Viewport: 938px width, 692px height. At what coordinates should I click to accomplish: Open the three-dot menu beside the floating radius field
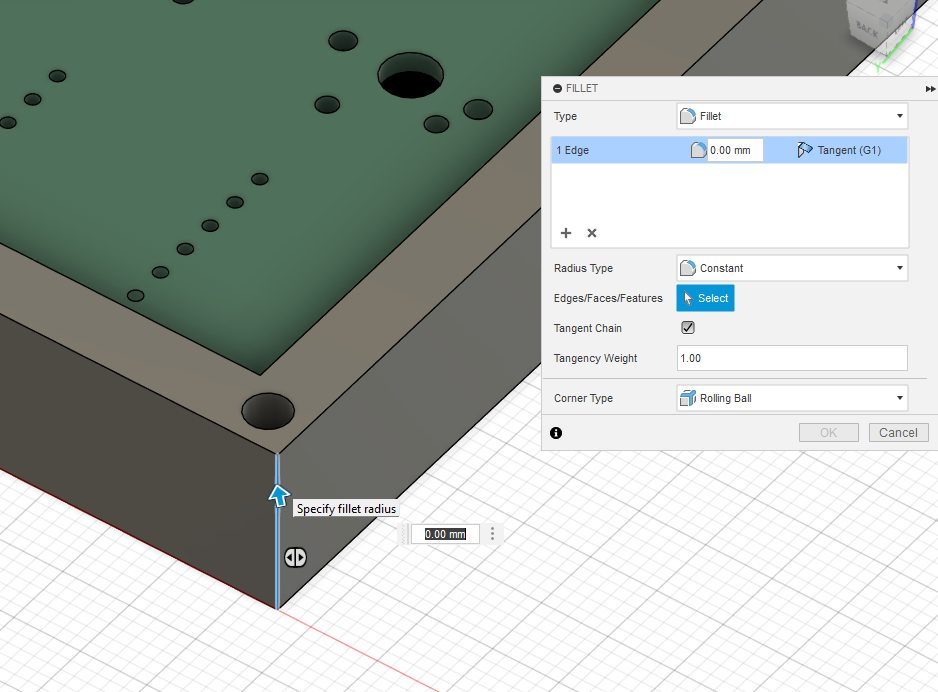491,534
